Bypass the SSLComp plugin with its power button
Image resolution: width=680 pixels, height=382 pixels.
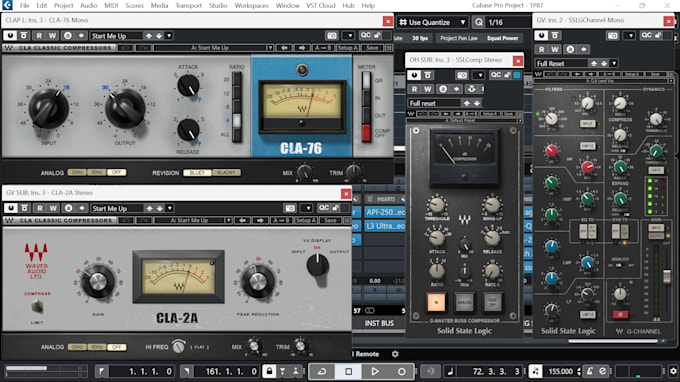(x=414, y=75)
